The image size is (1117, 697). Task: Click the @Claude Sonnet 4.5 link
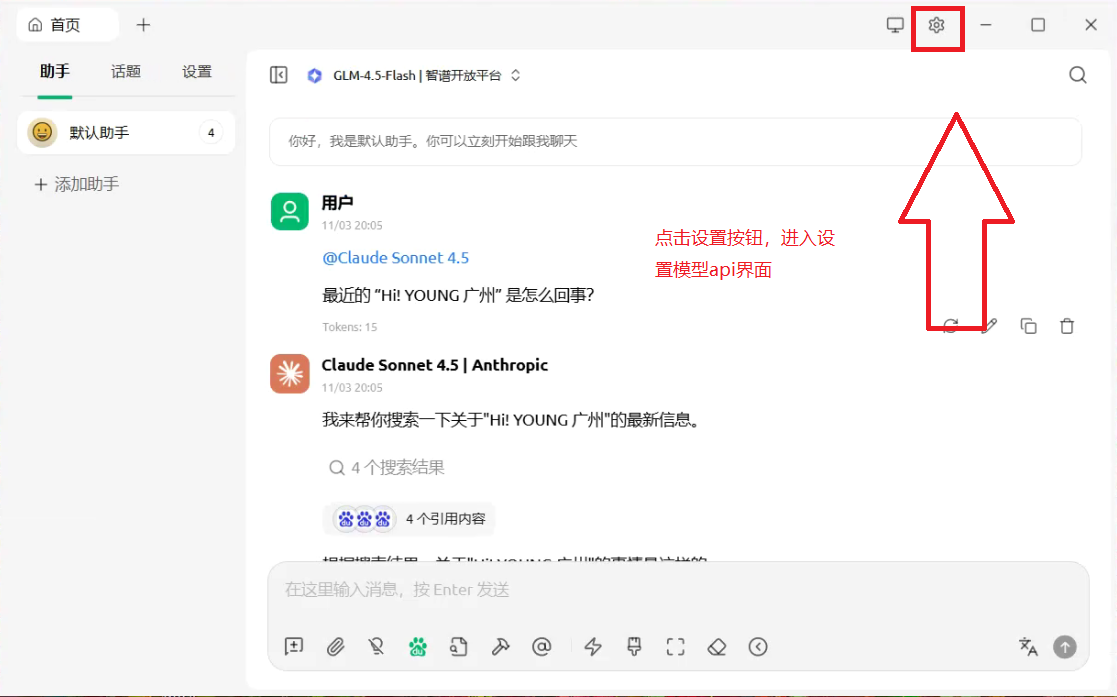396,257
